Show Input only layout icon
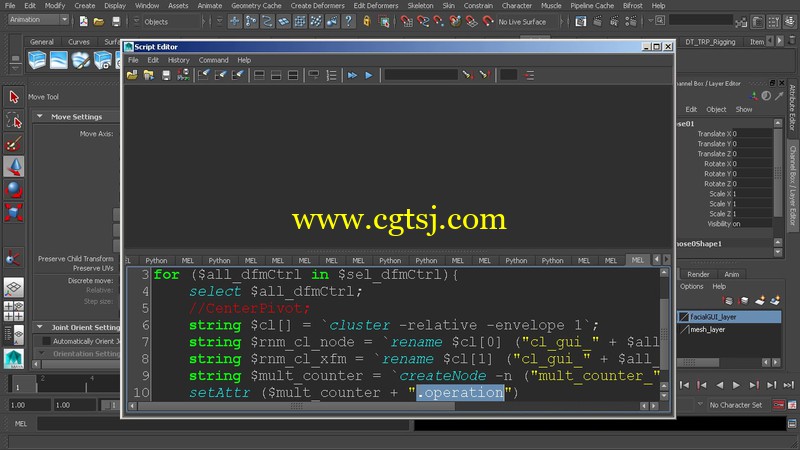The height and width of the screenshot is (450, 800). [276, 76]
